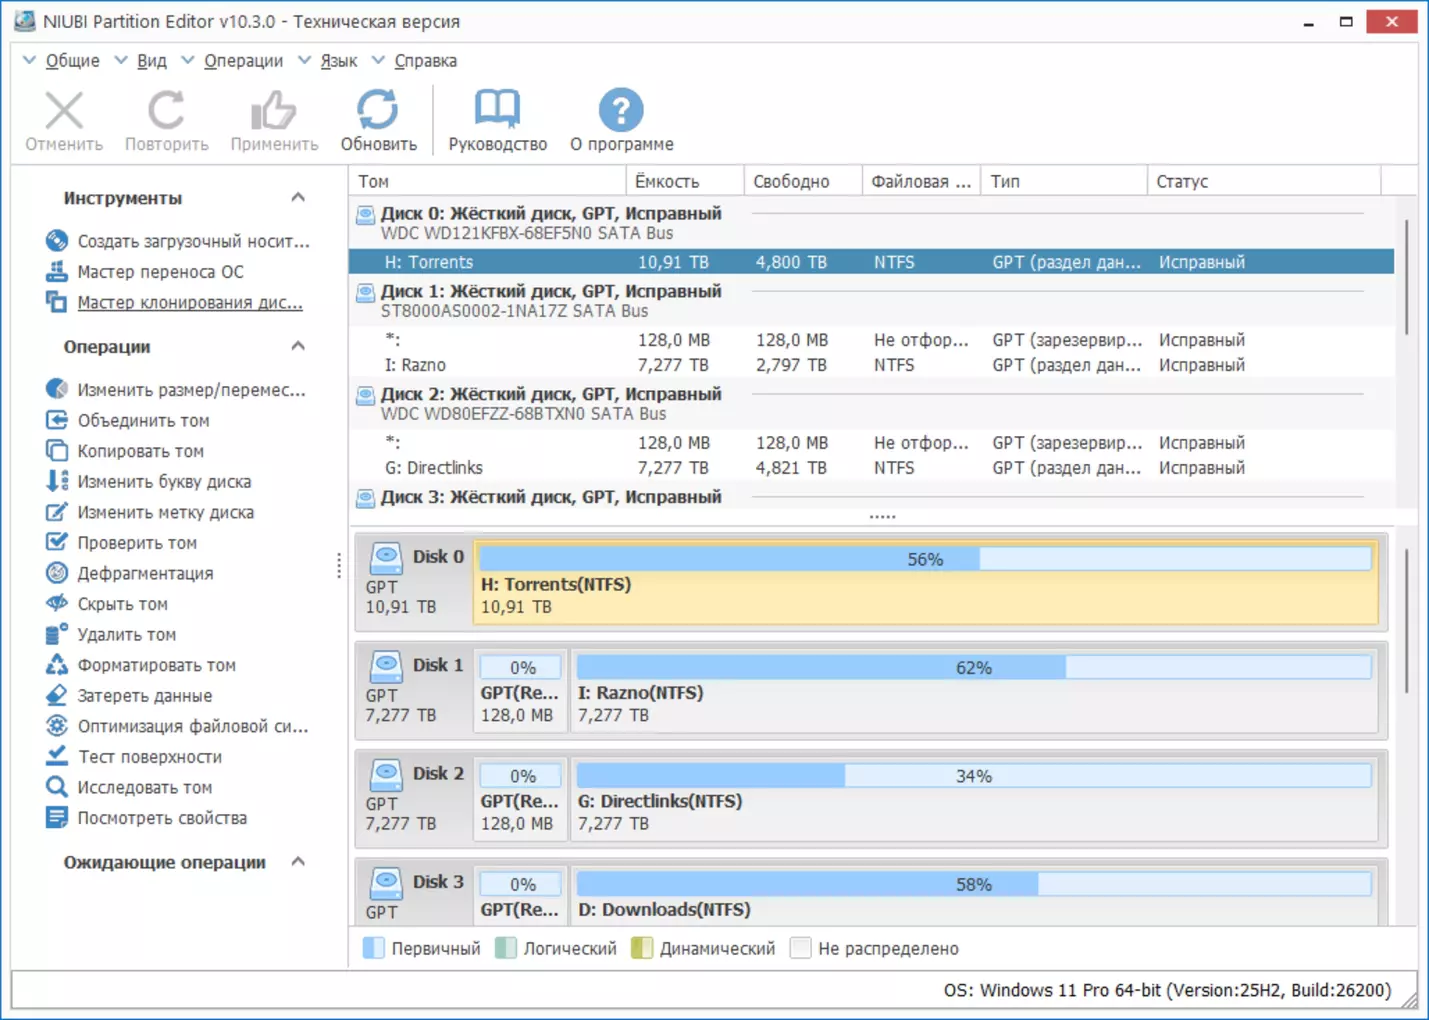Select Изменить букву диска operation icon

point(57,481)
